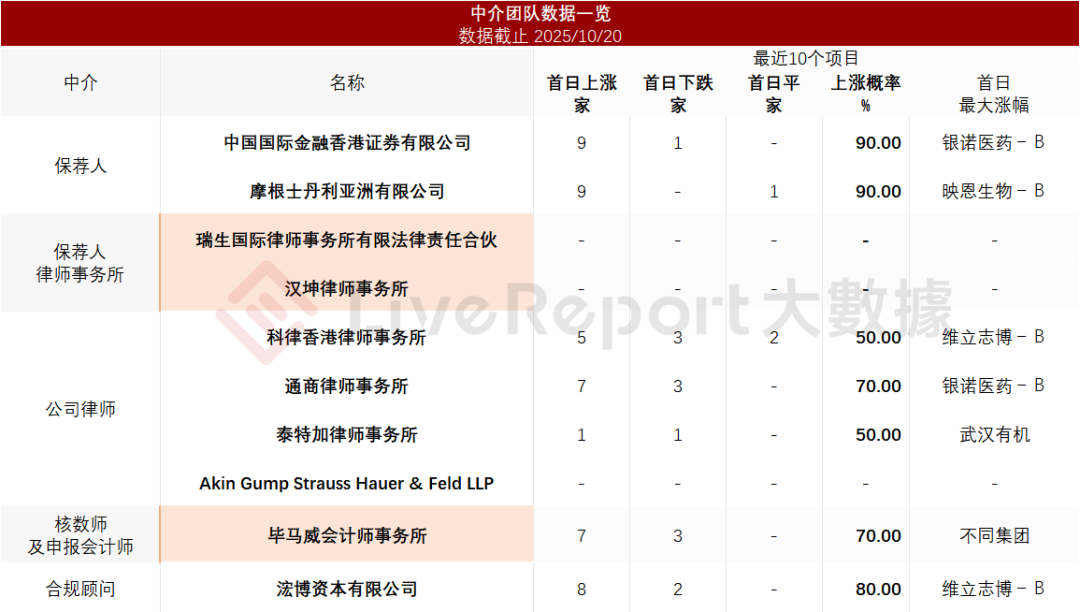Select the date line 数据截止 2025/10/20

tap(540, 36)
